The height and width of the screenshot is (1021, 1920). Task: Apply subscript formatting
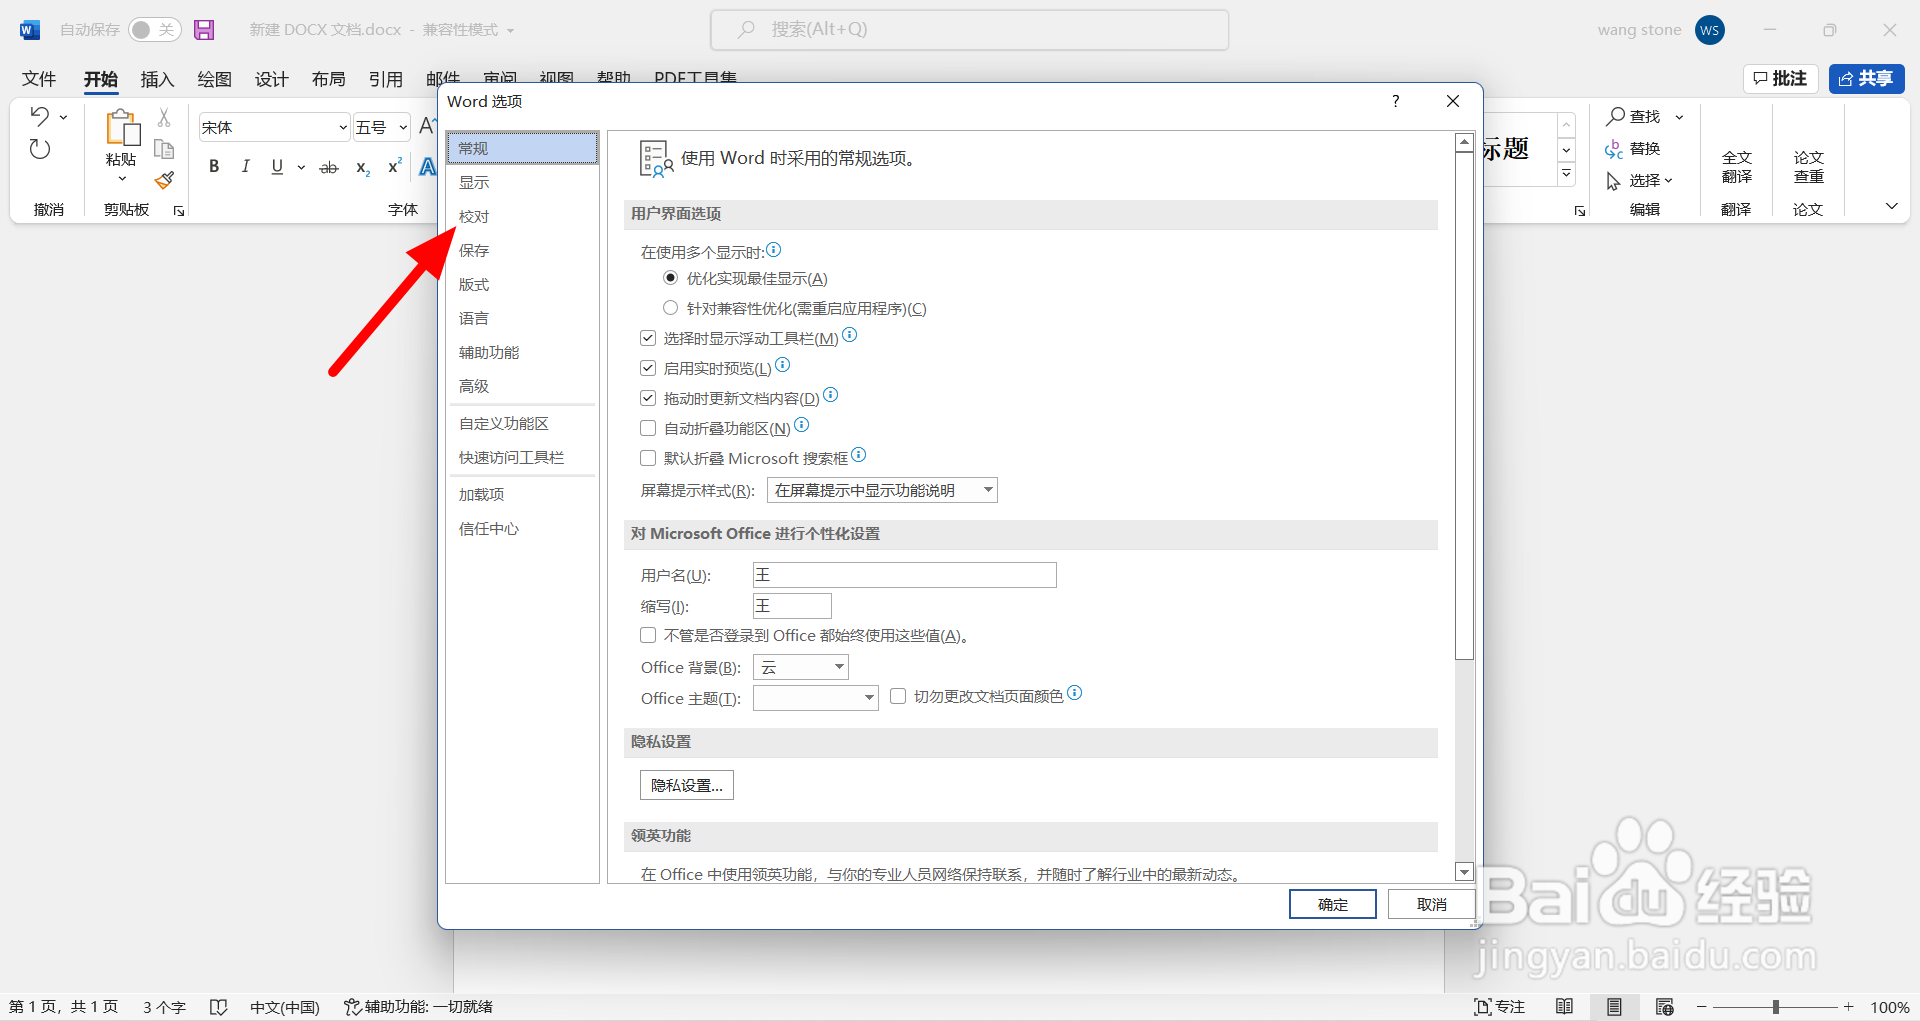(363, 168)
